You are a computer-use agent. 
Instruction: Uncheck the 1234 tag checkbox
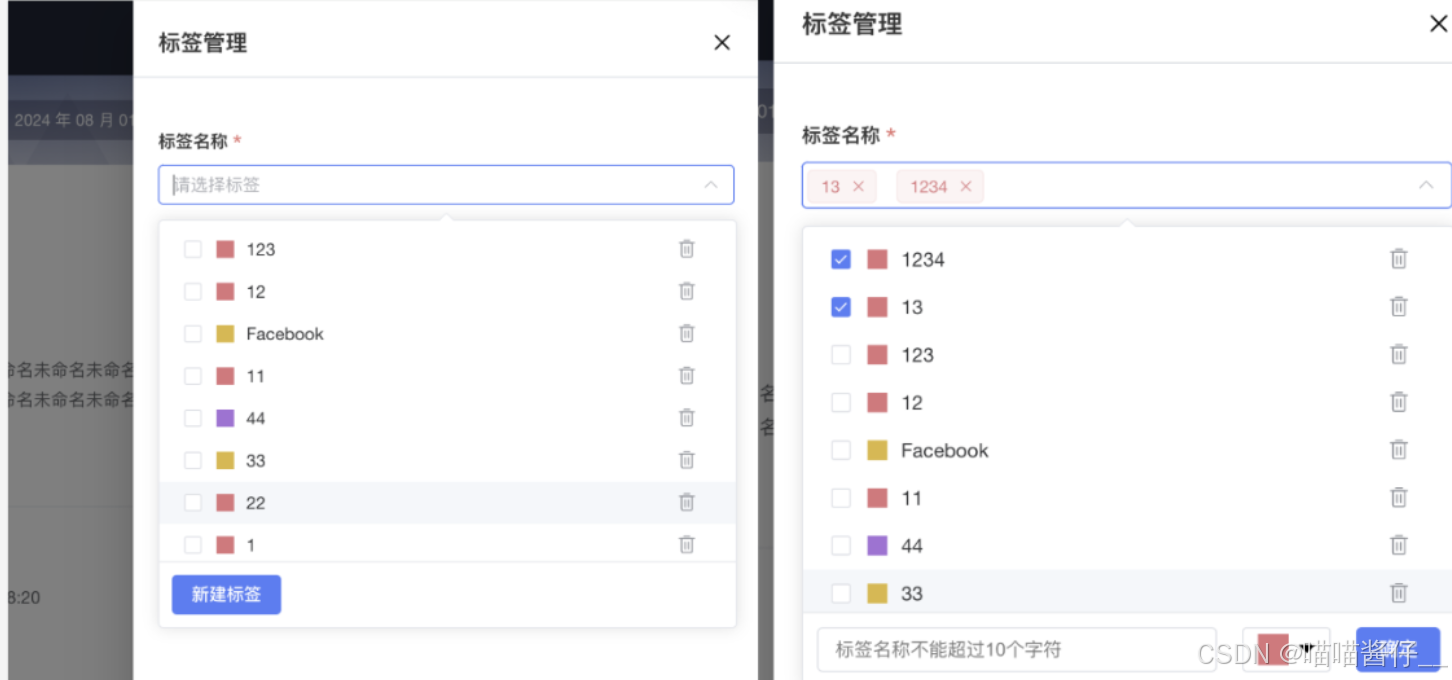click(x=841, y=258)
